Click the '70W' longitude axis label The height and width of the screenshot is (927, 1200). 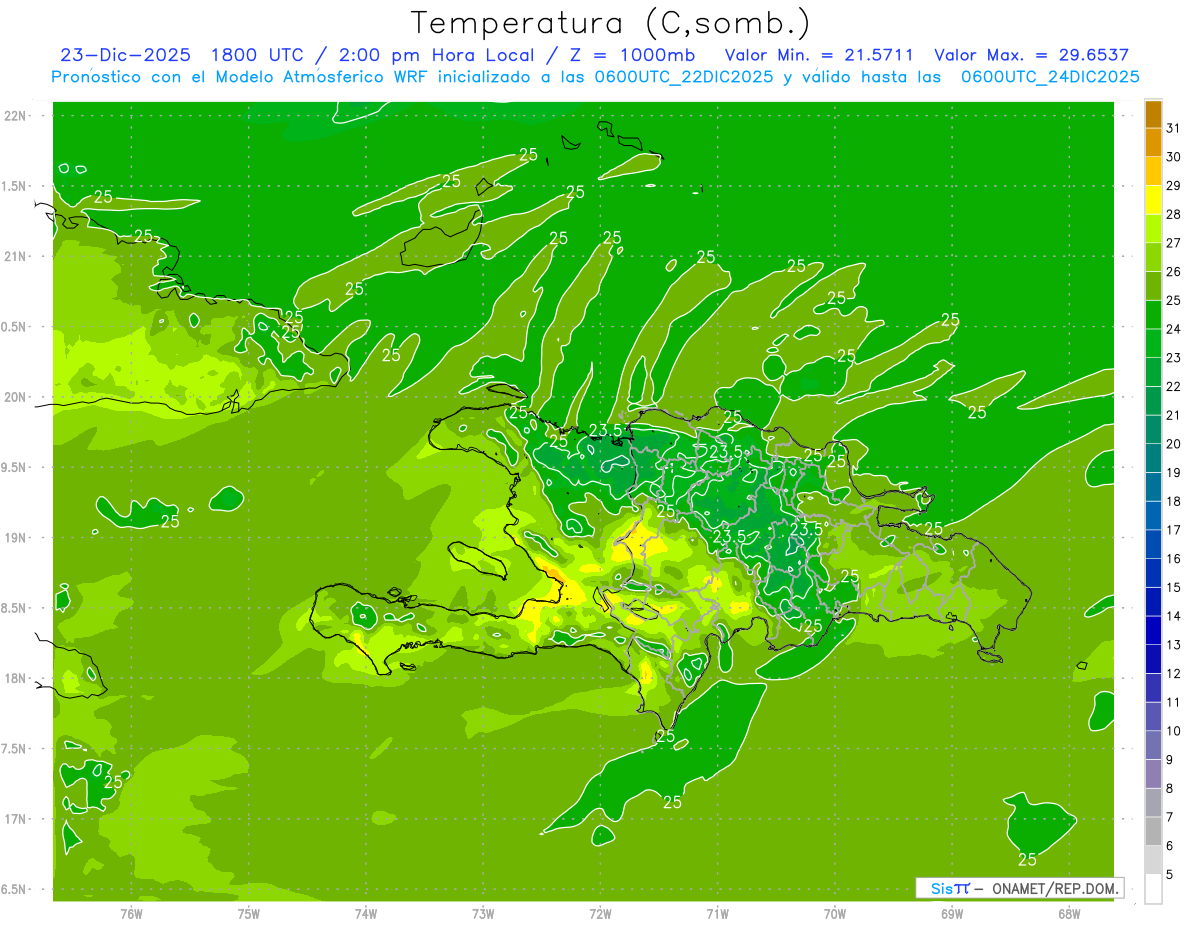(835, 913)
